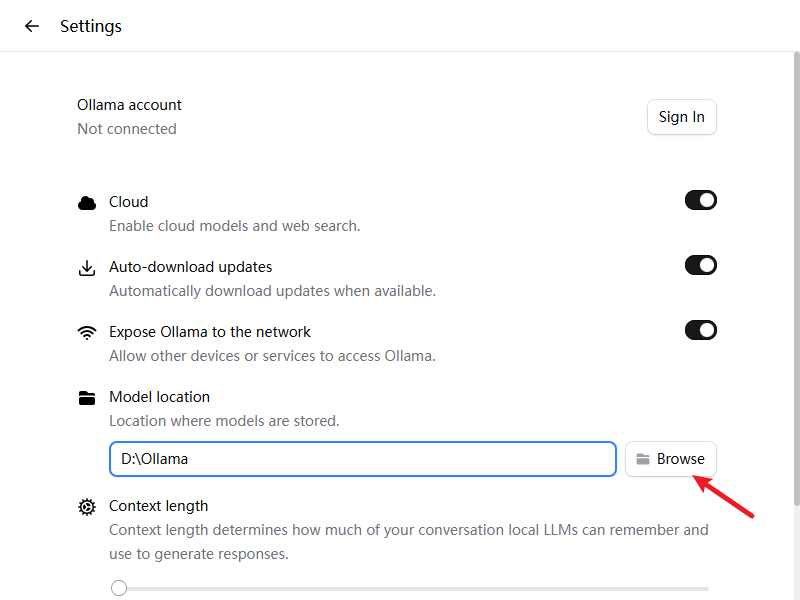Click the Model location folder icon
Image resolution: width=800 pixels, height=600 pixels.
pyautogui.click(x=87, y=398)
